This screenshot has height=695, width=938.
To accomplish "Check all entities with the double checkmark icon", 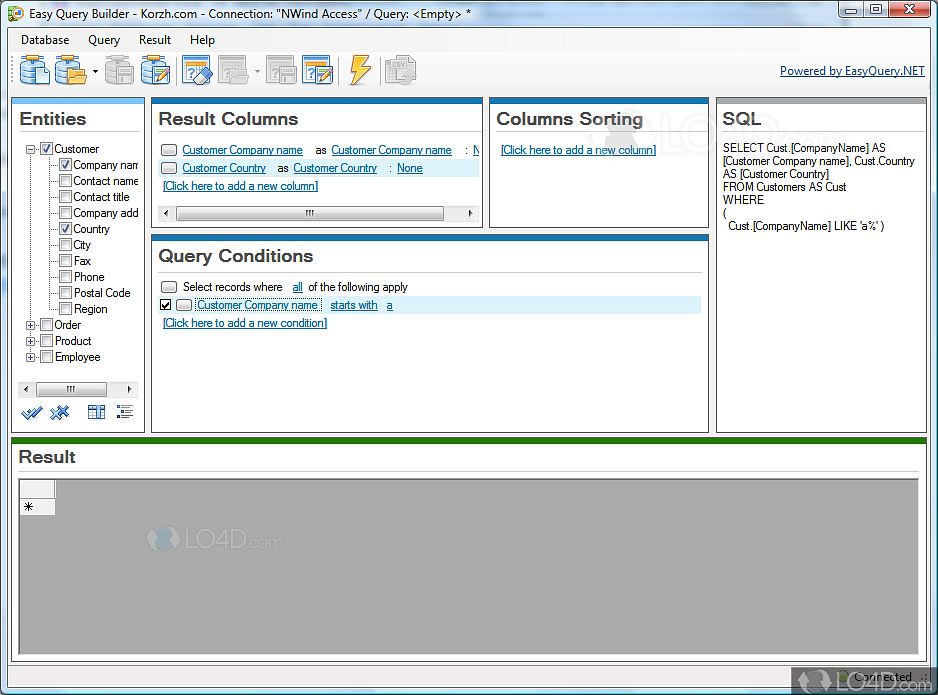I will pos(32,411).
